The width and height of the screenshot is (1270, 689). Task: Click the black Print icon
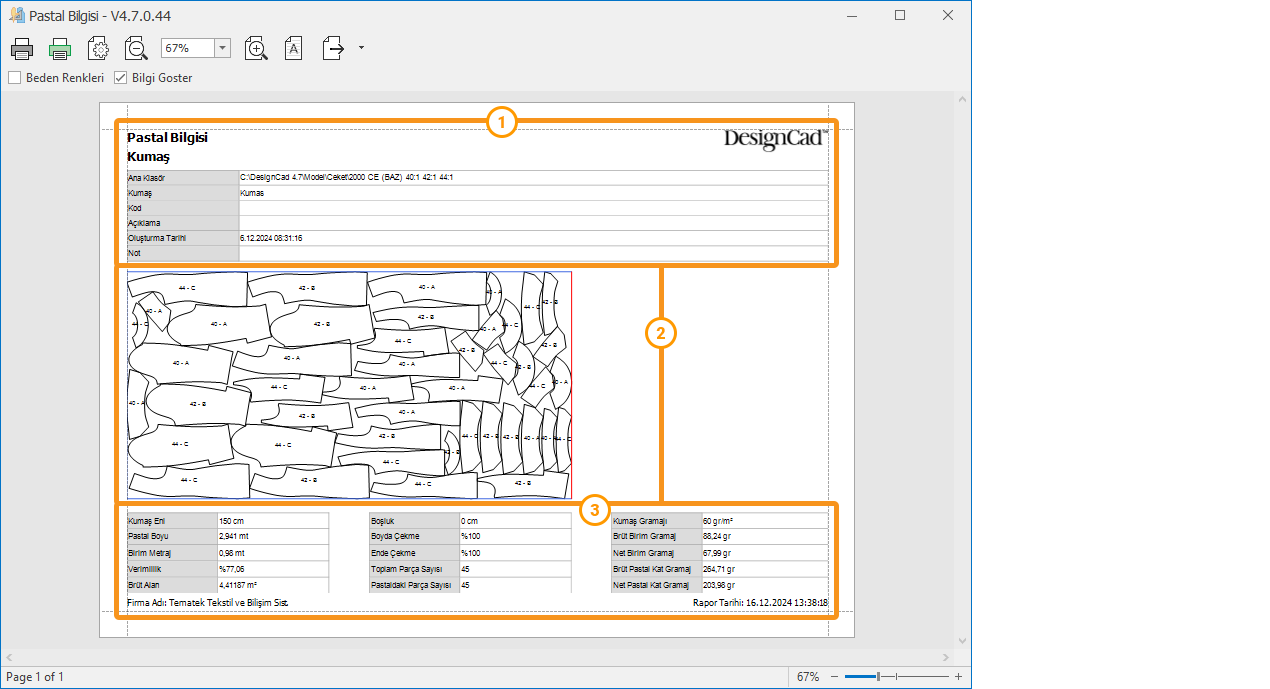click(23, 48)
